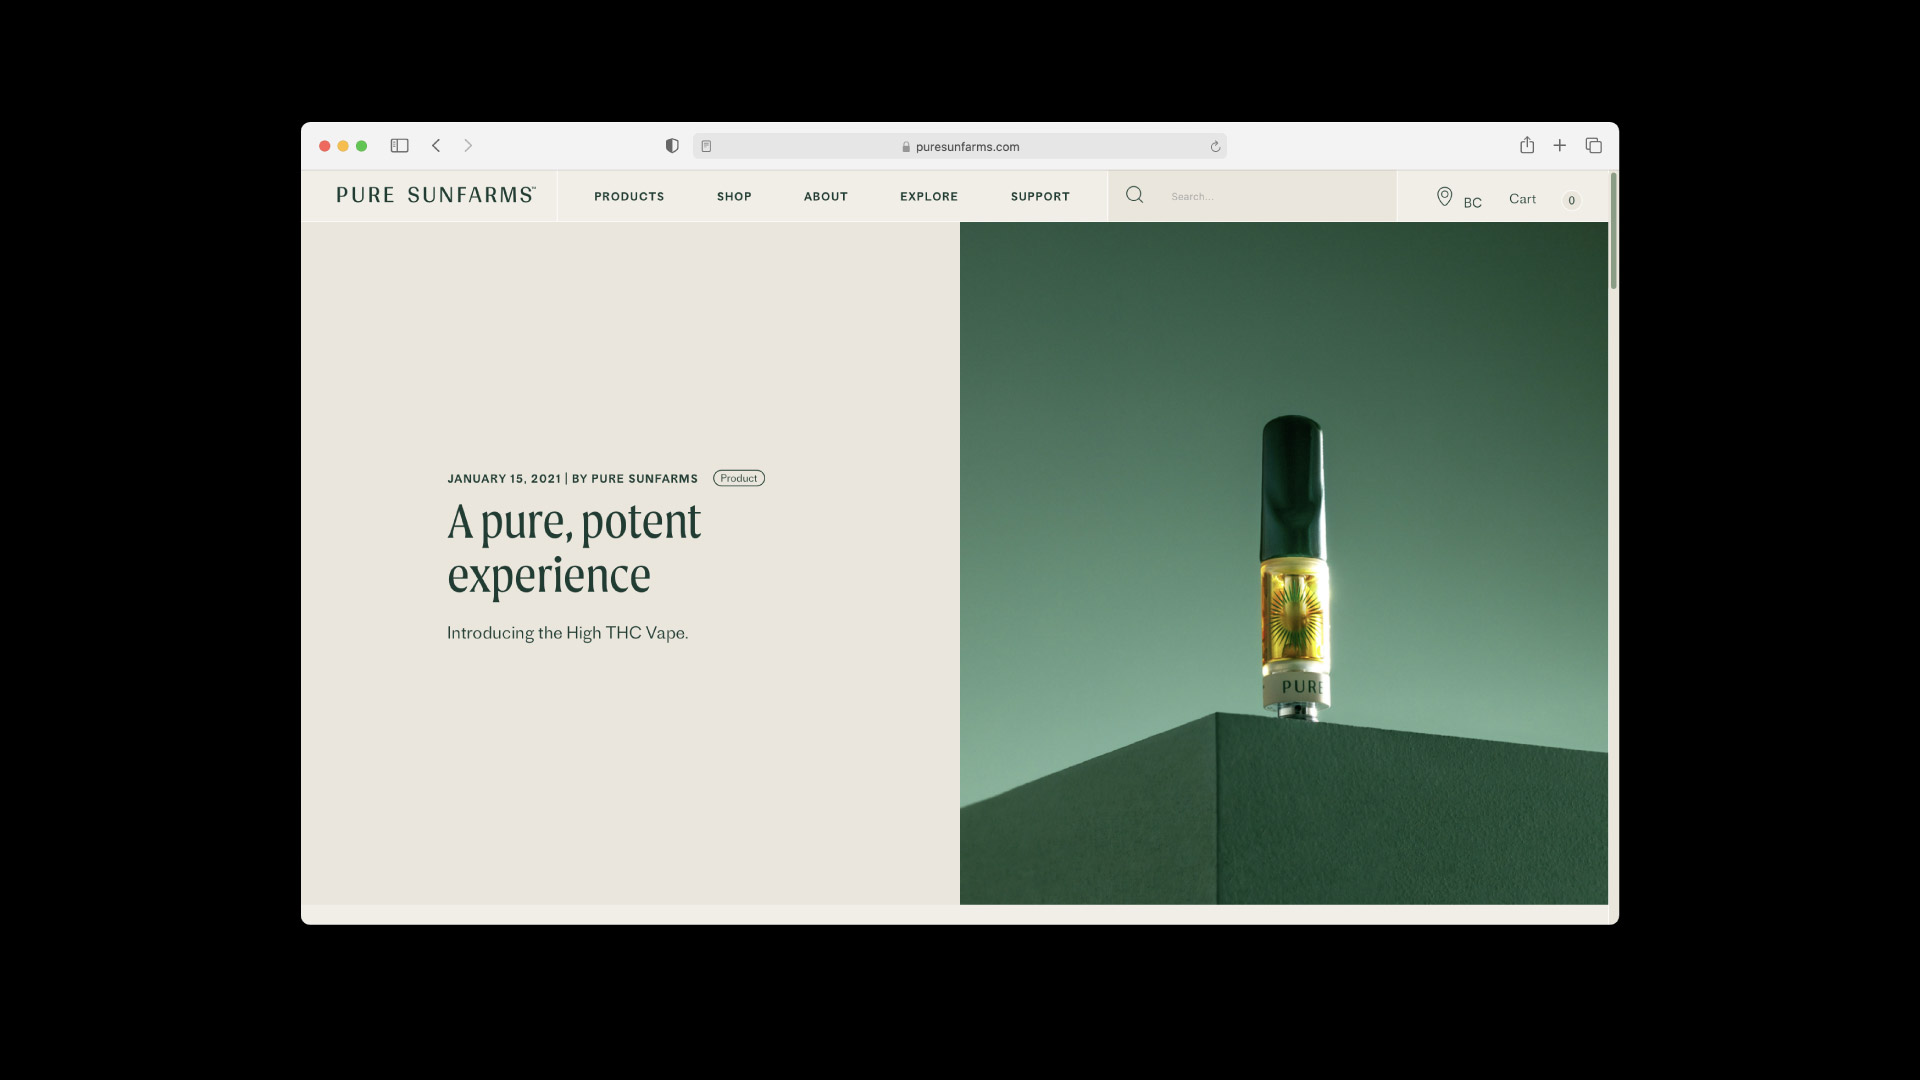The height and width of the screenshot is (1080, 1920).
Task: Click the cart item count badge
Action: click(1571, 200)
